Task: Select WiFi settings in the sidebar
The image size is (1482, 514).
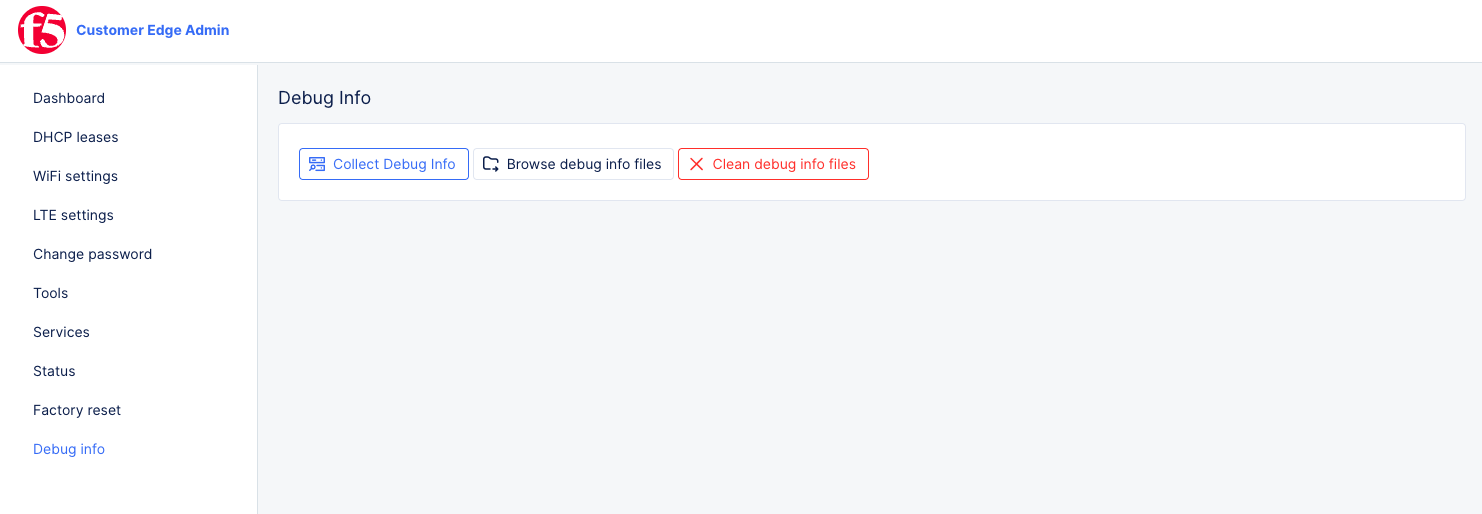Action: [x=75, y=176]
